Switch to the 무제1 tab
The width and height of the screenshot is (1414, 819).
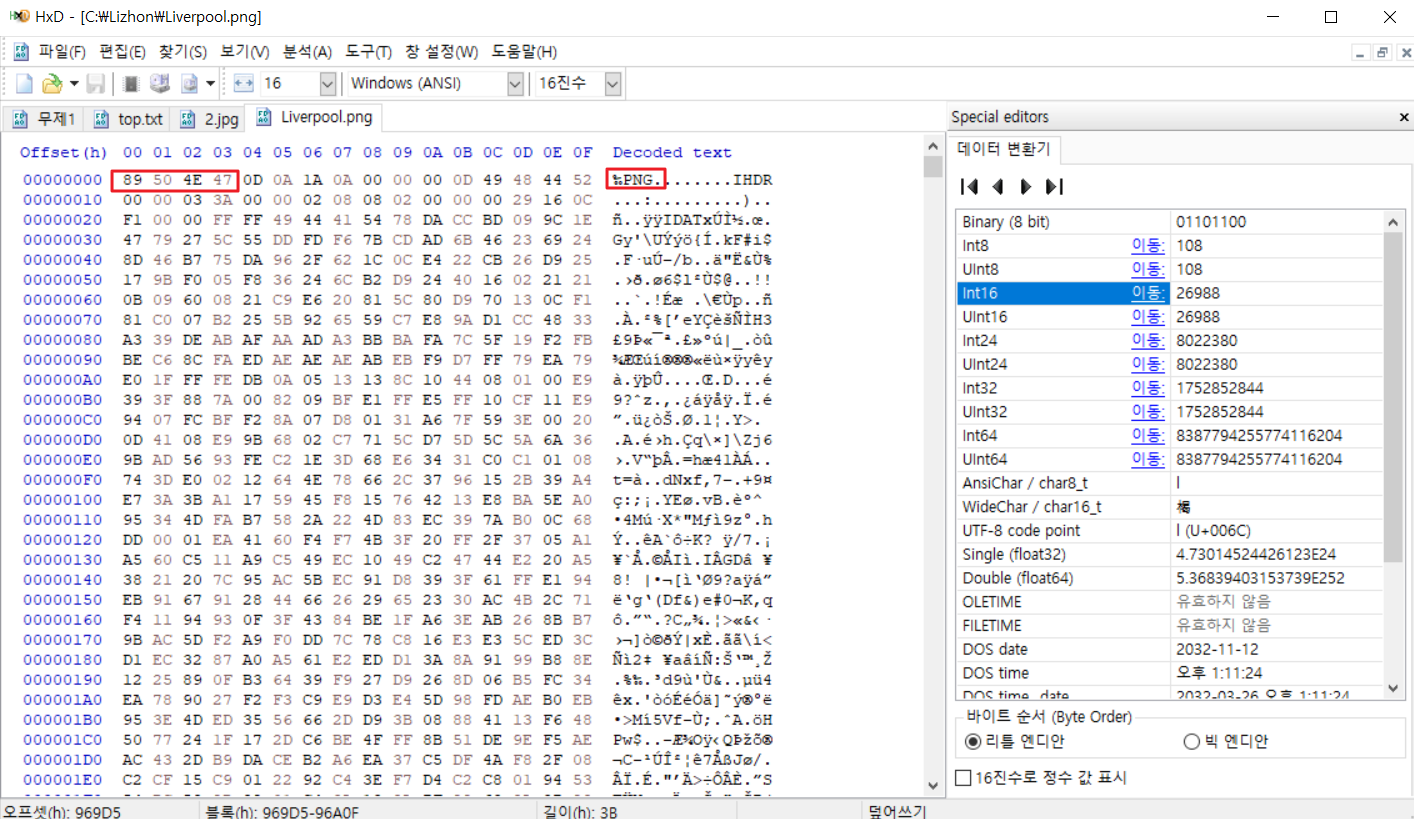[x=44, y=119]
